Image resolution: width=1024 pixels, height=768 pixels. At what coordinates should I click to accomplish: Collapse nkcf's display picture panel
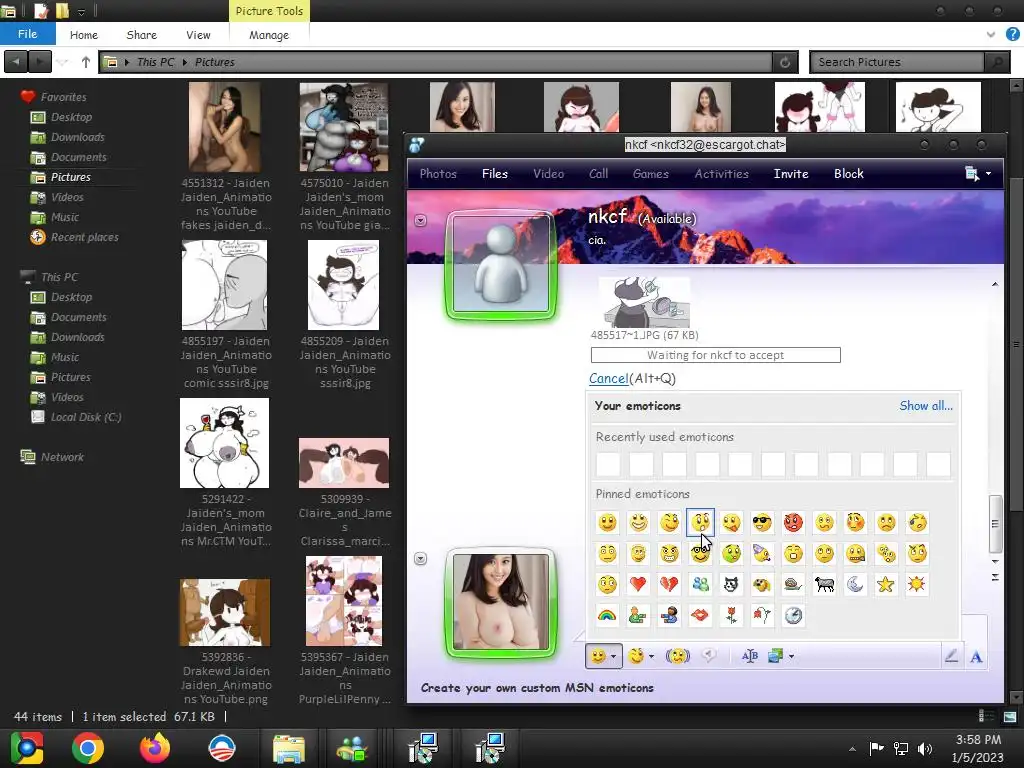click(x=421, y=221)
